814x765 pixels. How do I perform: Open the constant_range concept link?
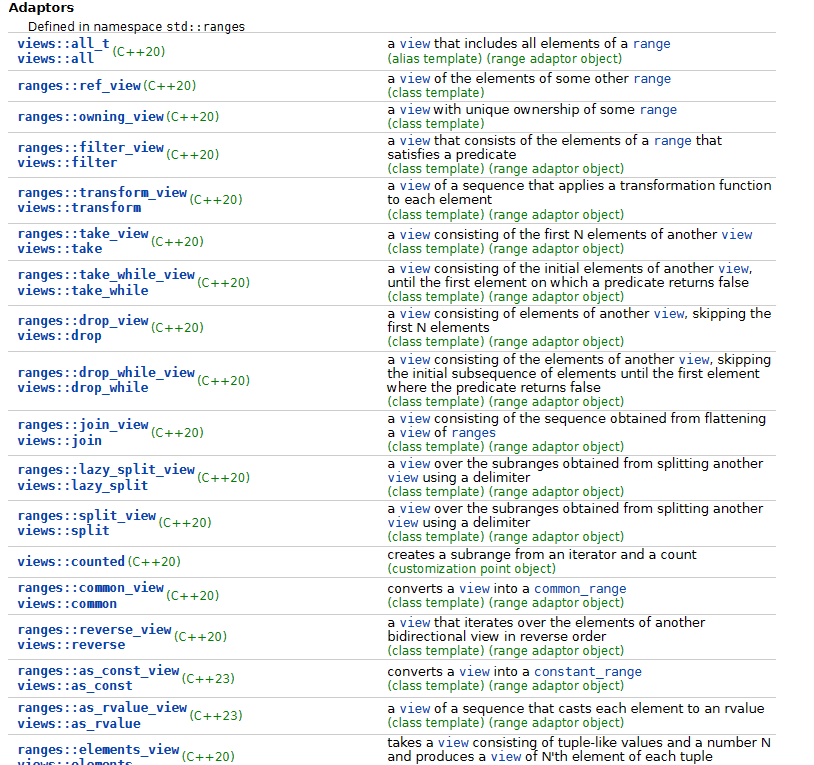[x=588, y=672]
